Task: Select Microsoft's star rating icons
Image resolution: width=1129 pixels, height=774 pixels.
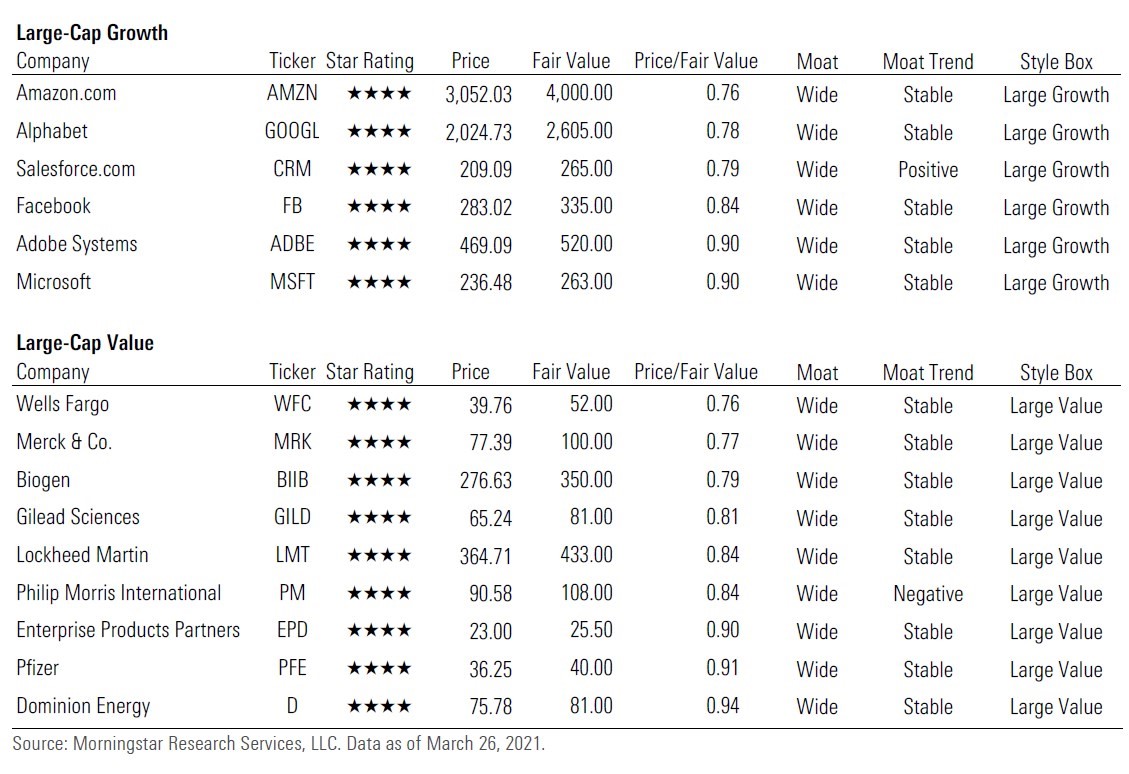Action: coord(378,283)
